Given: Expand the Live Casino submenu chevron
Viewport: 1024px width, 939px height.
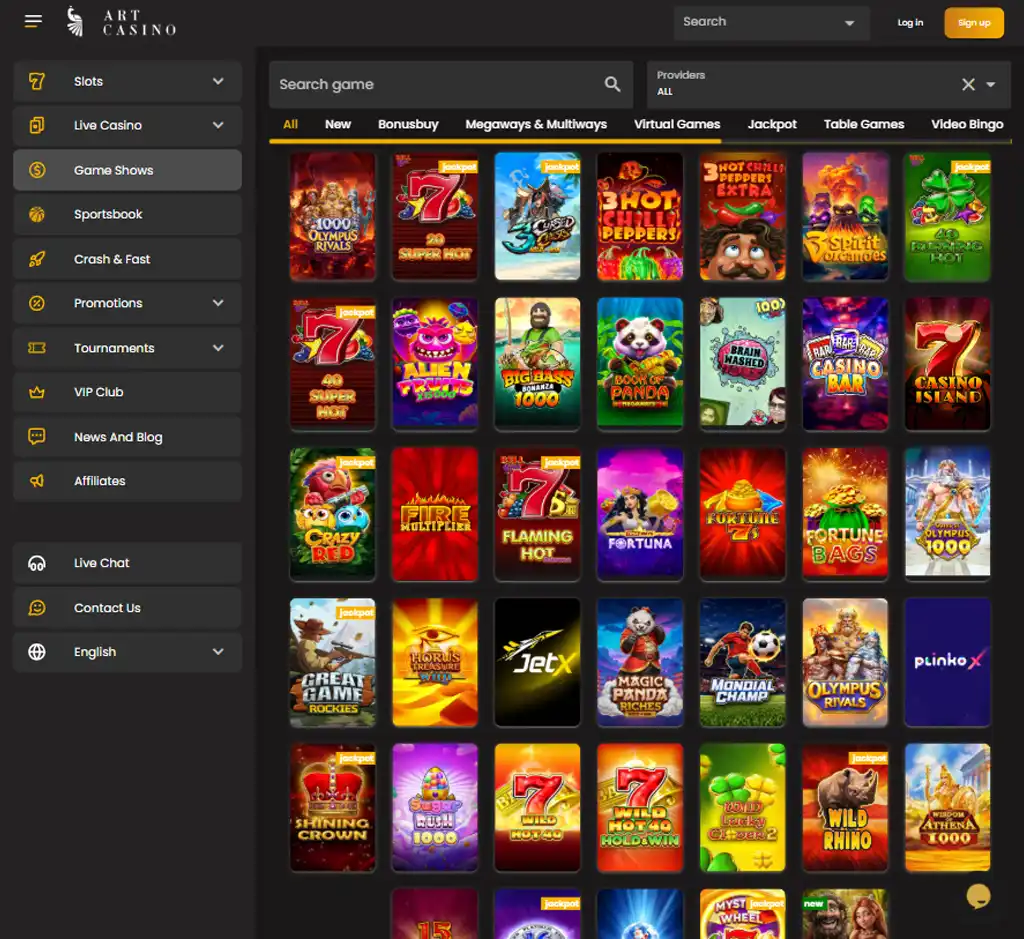Looking at the screenshot, I should tap(218, 125).
